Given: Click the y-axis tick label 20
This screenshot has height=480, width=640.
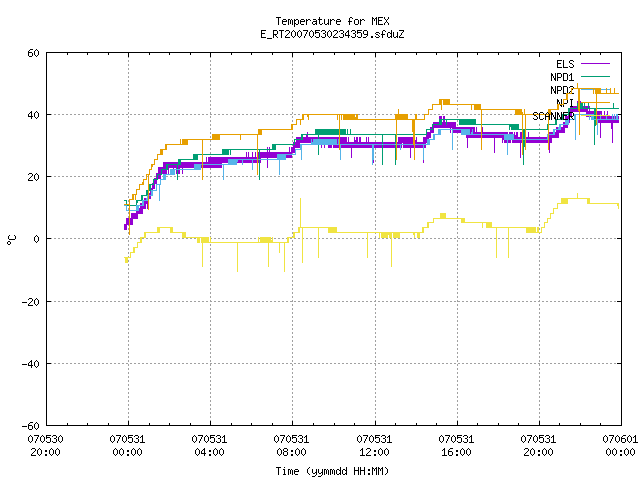Looking at the screenshot, I should [33, 177].
